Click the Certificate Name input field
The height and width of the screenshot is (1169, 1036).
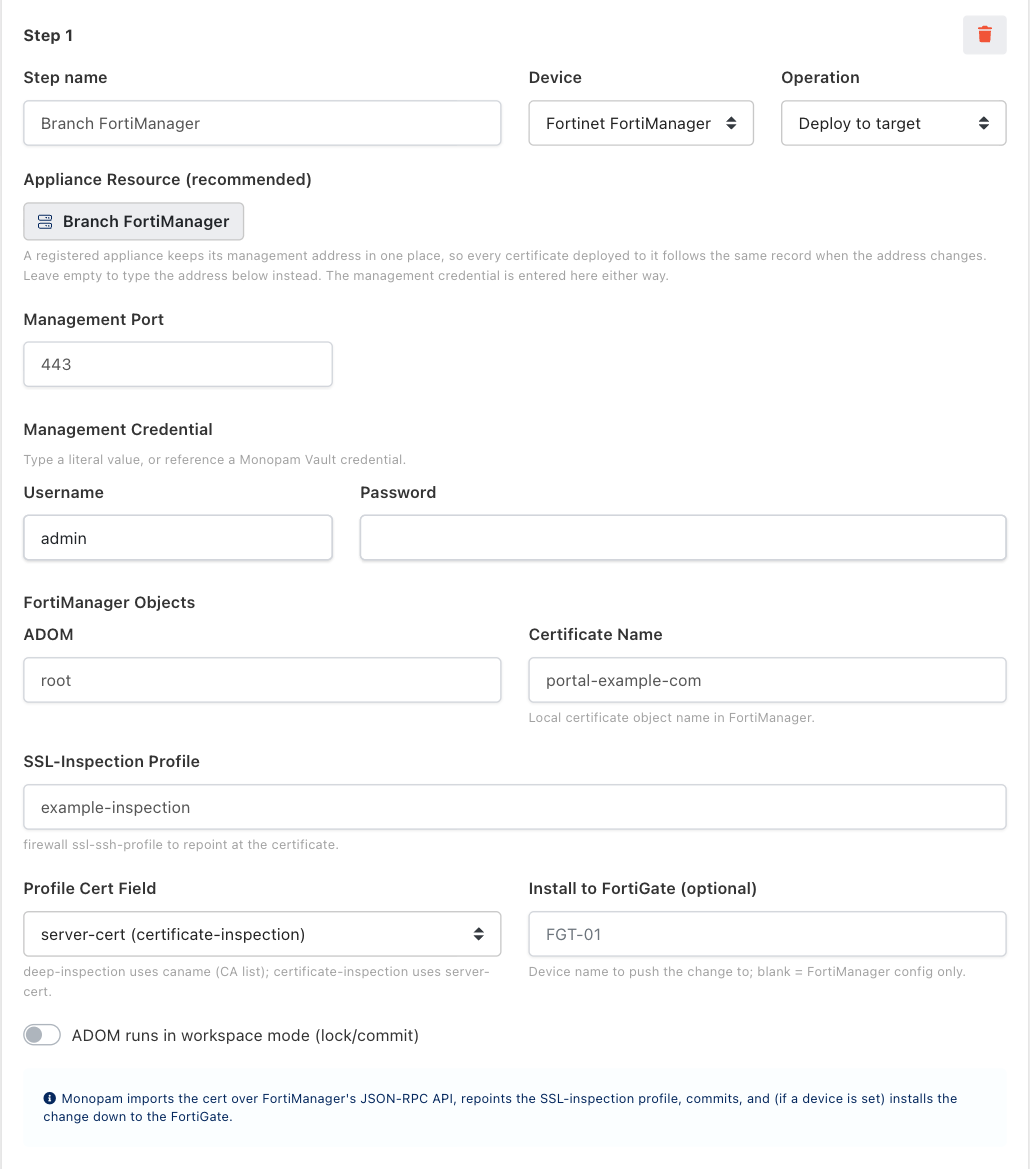pos(767,680)
